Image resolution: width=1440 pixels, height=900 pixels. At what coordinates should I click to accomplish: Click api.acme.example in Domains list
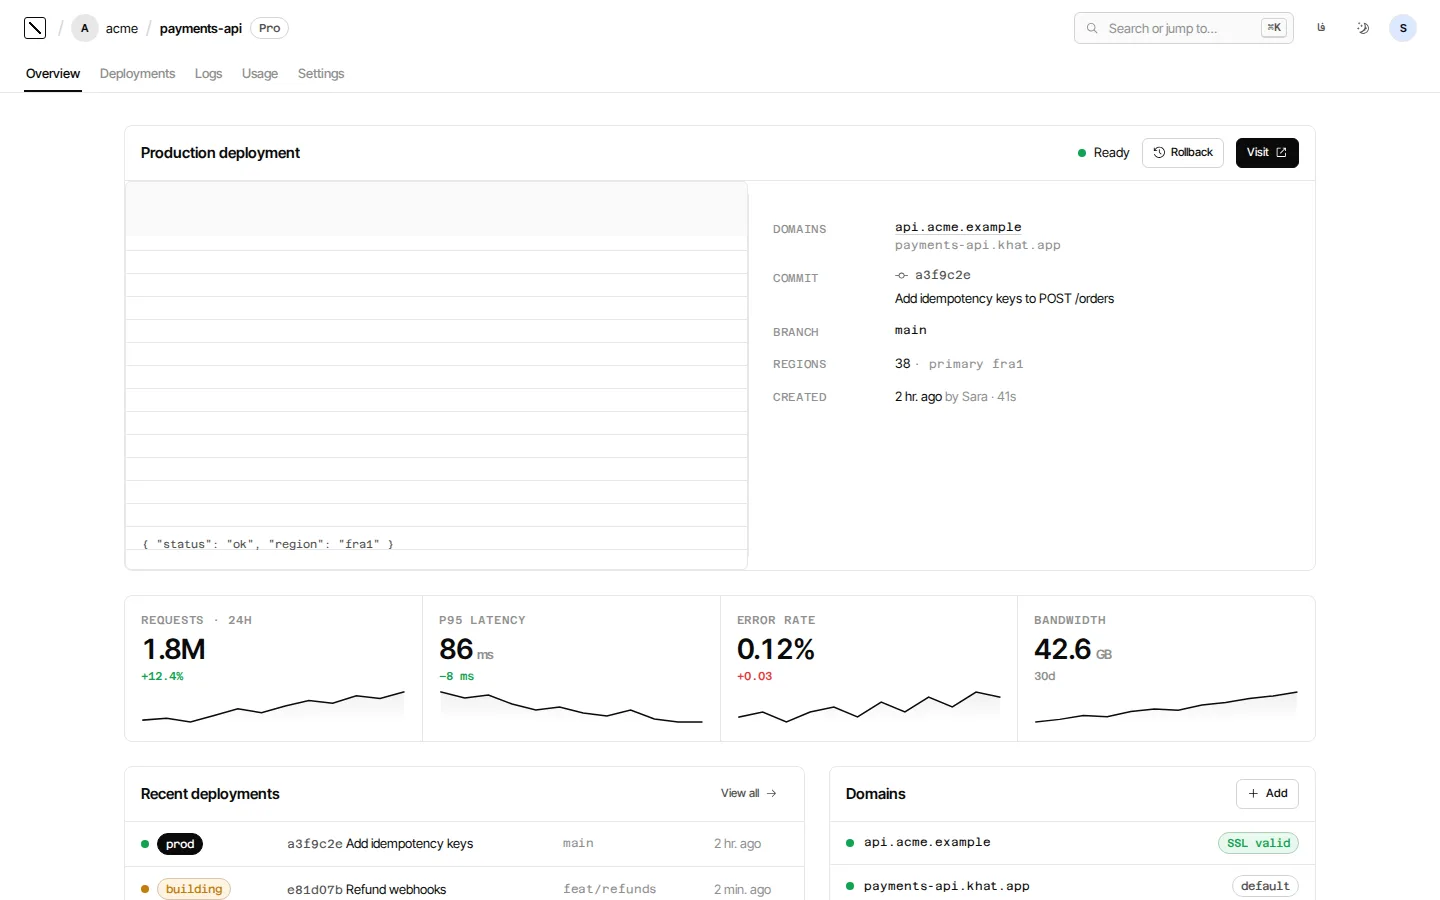tap(927, 842)
